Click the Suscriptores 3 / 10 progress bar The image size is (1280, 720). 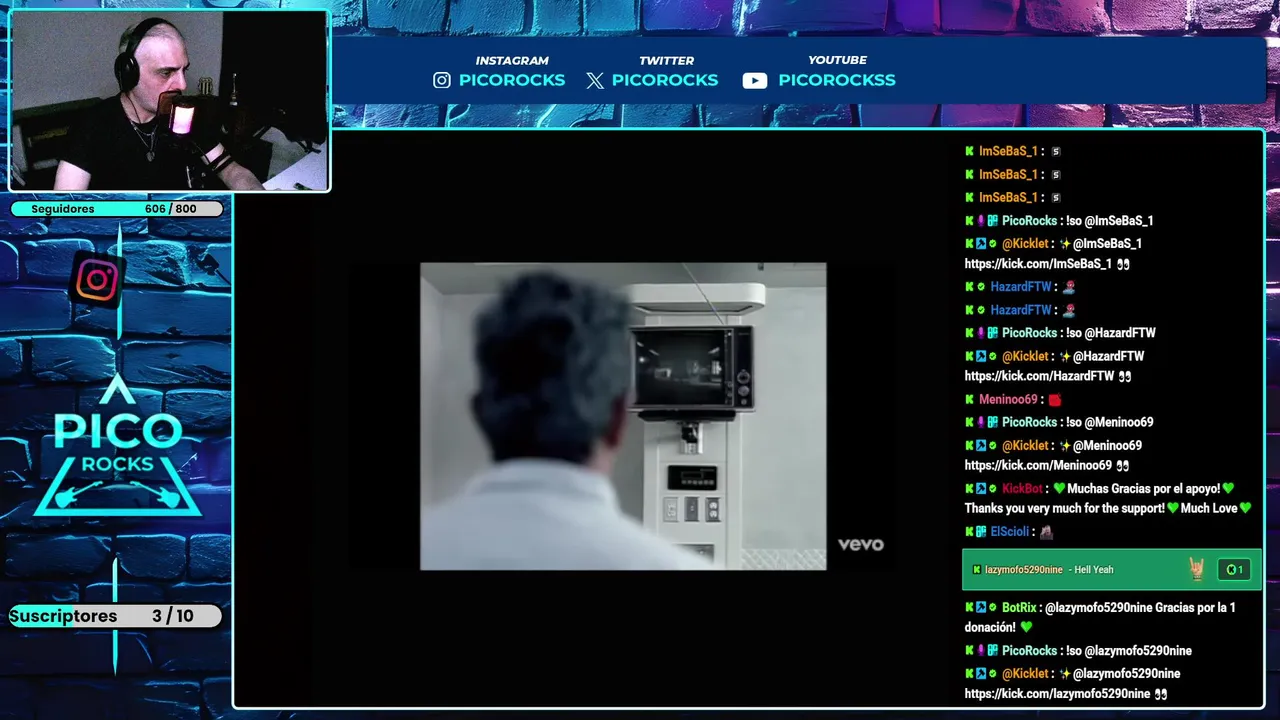(x=116, y=616)
